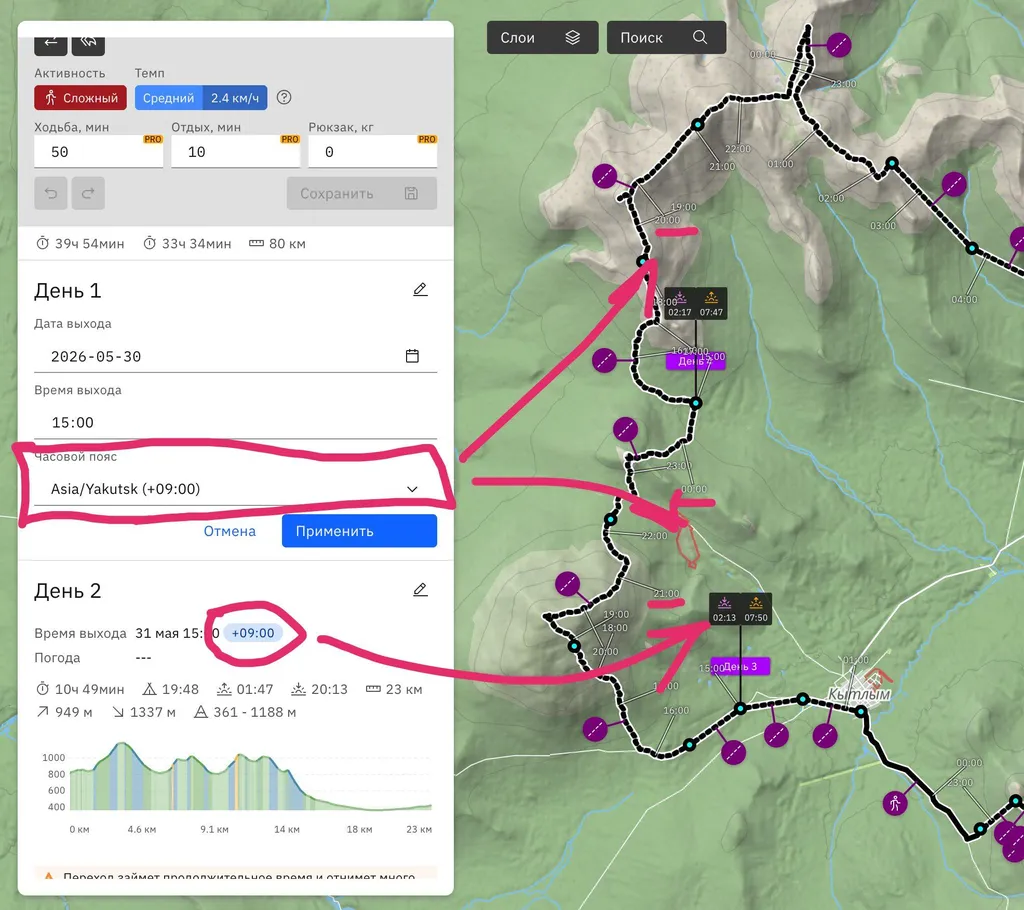1024x910 pixels.
Task: Click the Отмена link
Action: pyautogui.click(x=230, y=531)
